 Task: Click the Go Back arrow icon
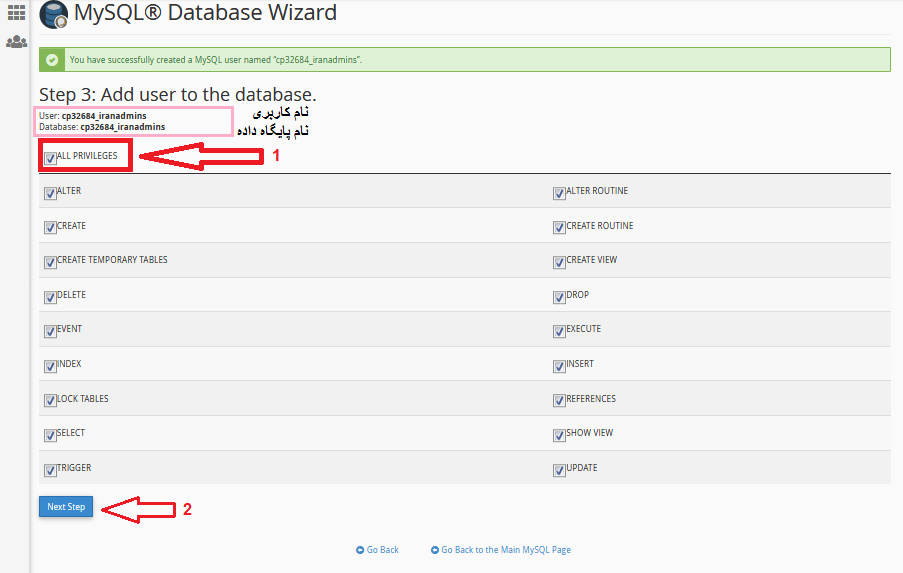[360, 550]
